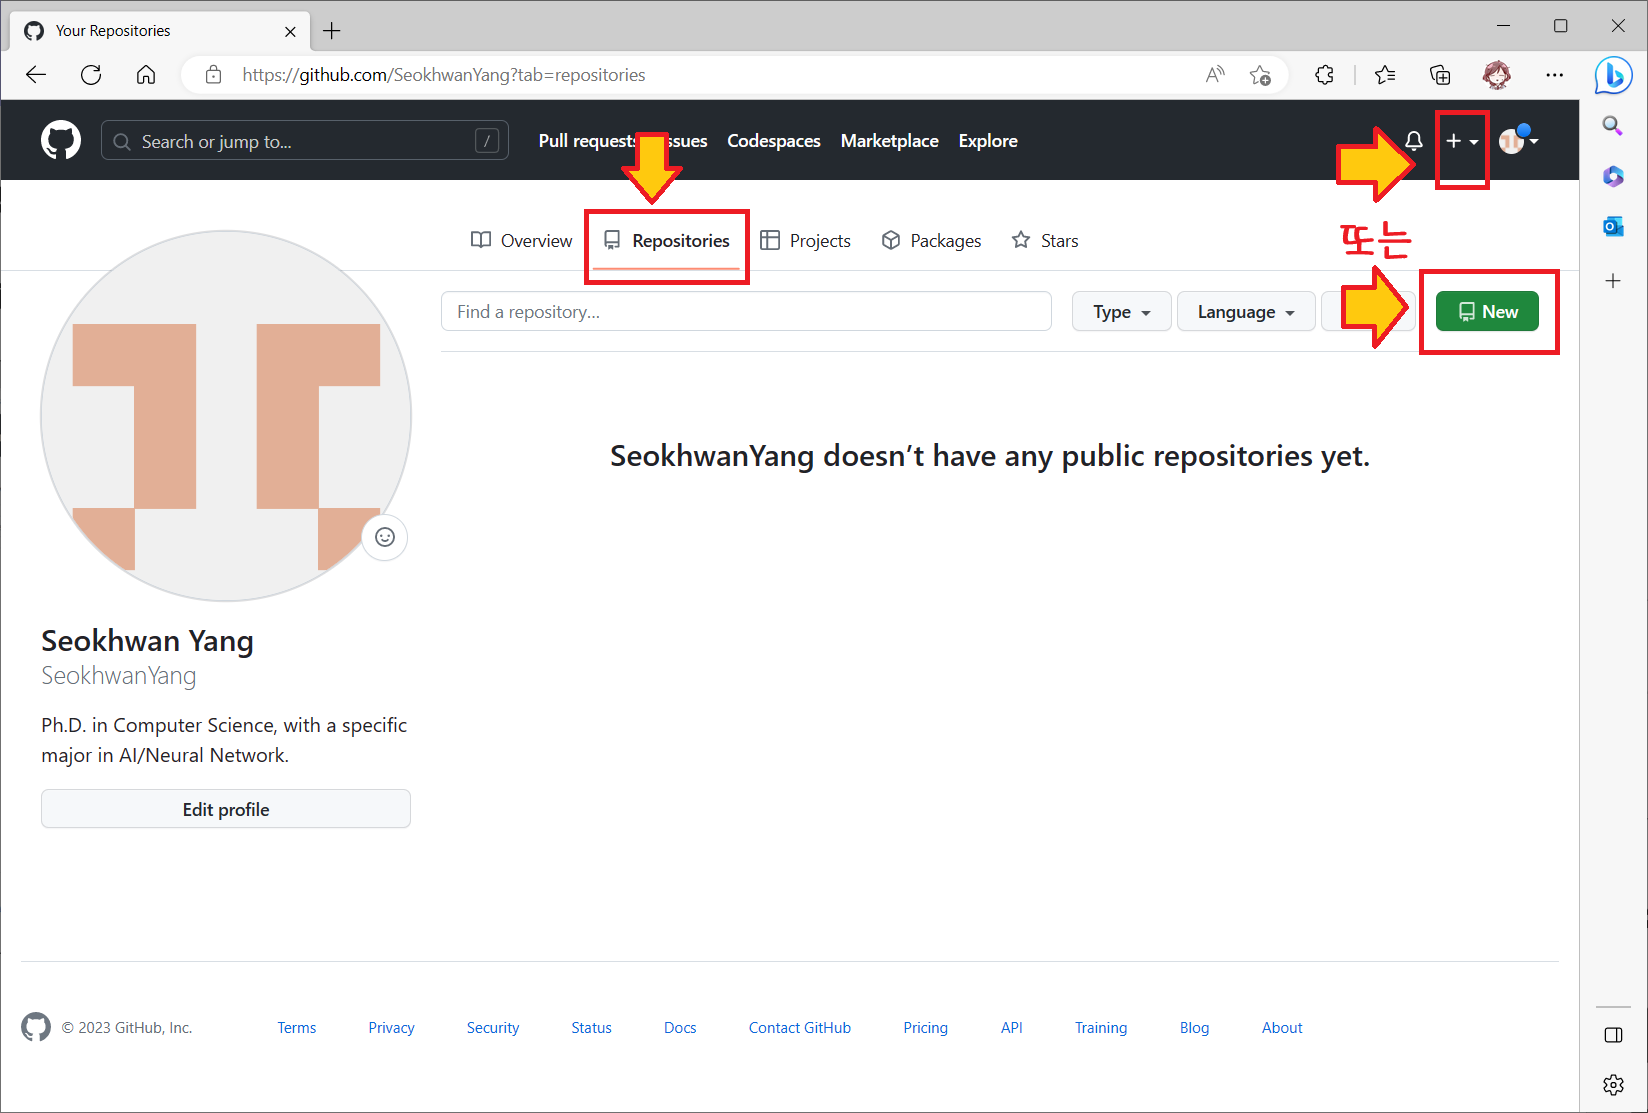The height and width of the screenshot is (1113, 1648).
Task: Open Explore from the header
Action: pos(988,141)
